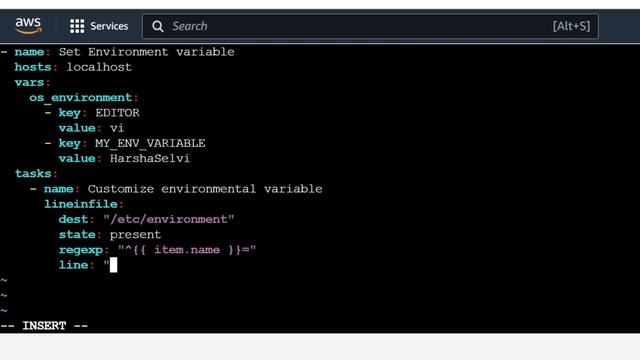Image resolution: width=640 pixels, height=360 pixels.
Task: Click the 'present' state value
Action: click(x=135, y=235)
